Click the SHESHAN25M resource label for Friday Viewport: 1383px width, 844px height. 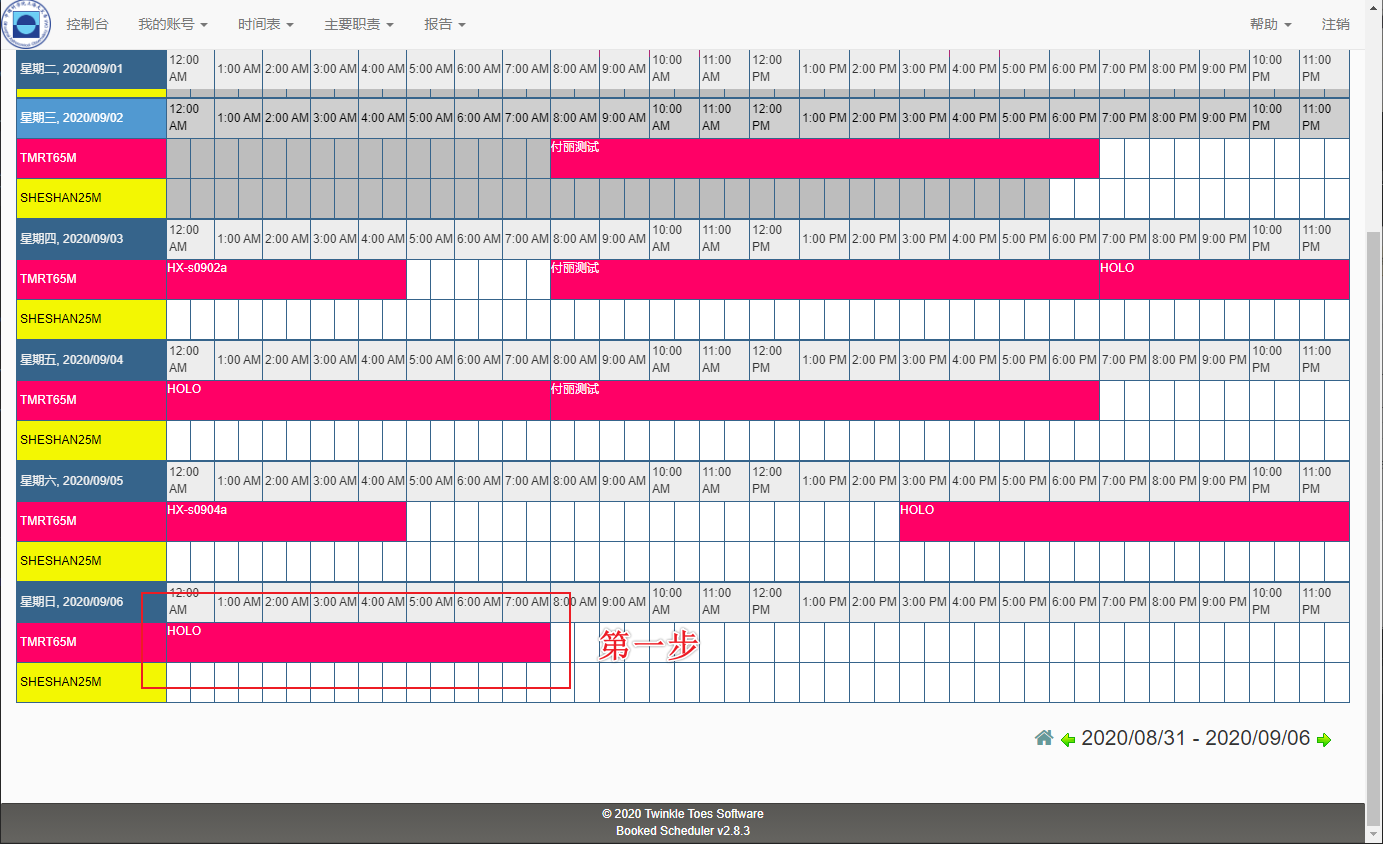tap(91, 440)
